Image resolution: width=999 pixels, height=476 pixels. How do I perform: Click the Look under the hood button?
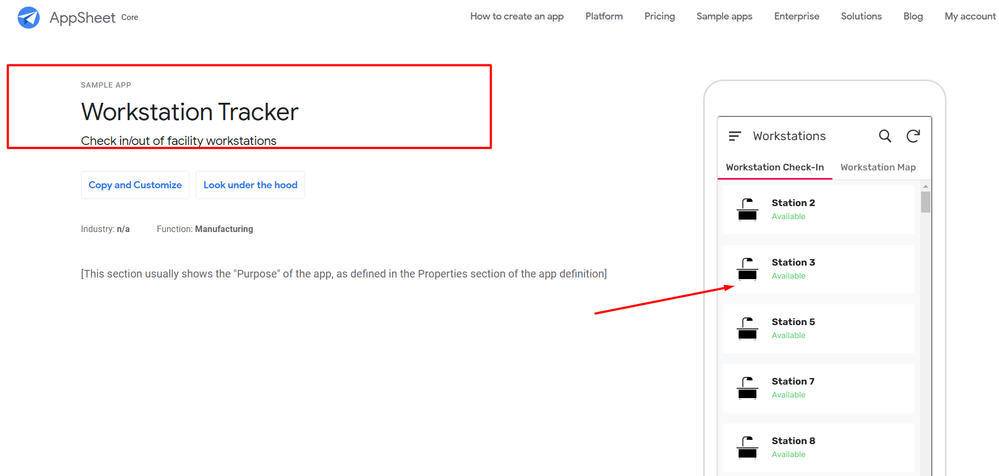point(250,185)
